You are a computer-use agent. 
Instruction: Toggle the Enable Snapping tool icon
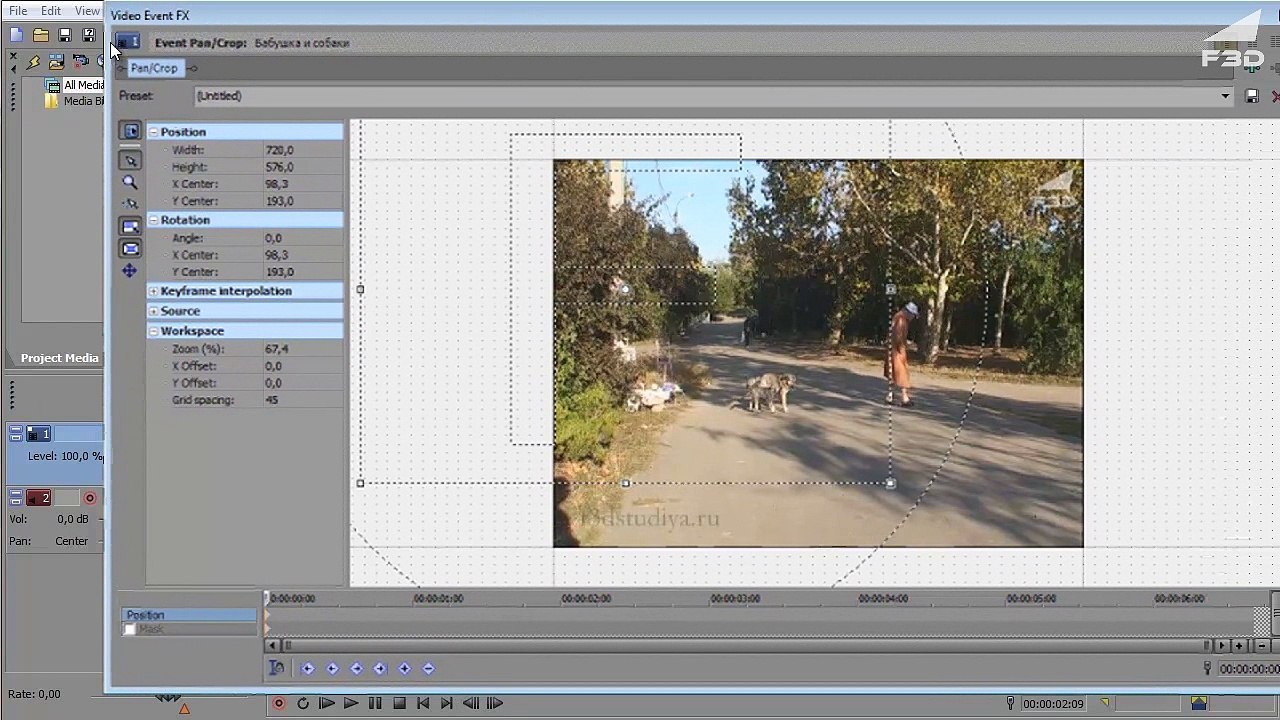point(130,203)
